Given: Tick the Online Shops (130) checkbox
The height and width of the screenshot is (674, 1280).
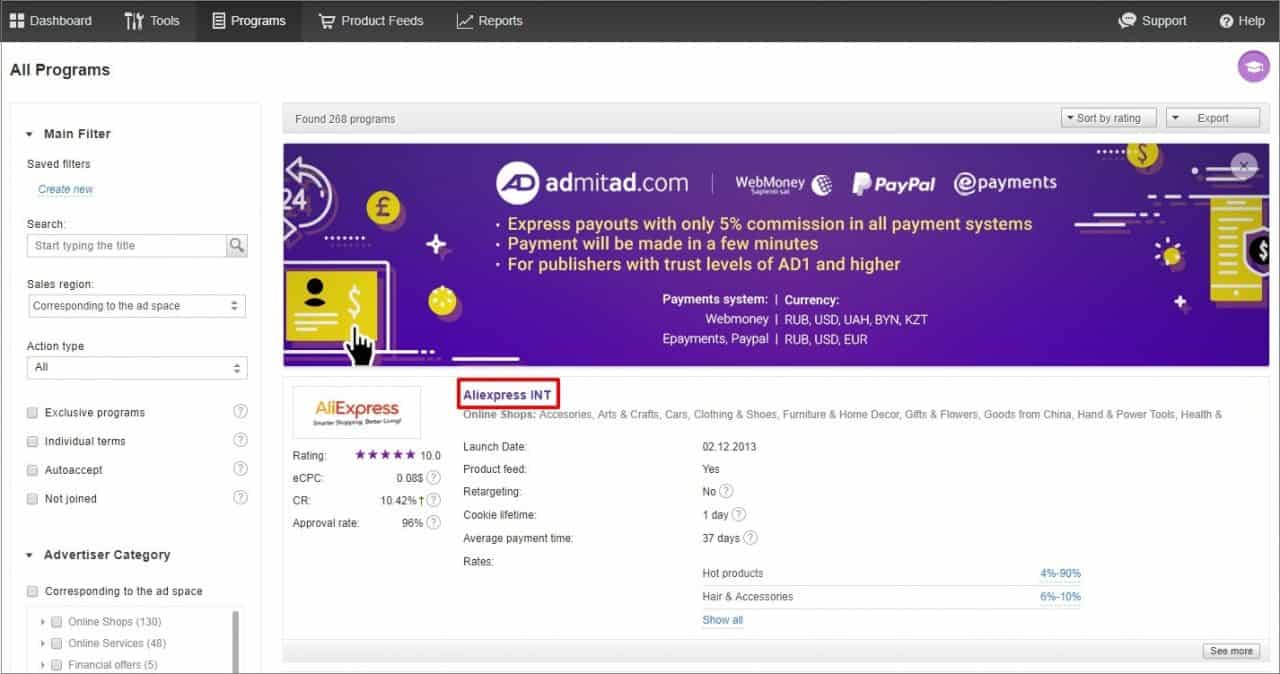Looking at the screenshot, I should [57, 622].
